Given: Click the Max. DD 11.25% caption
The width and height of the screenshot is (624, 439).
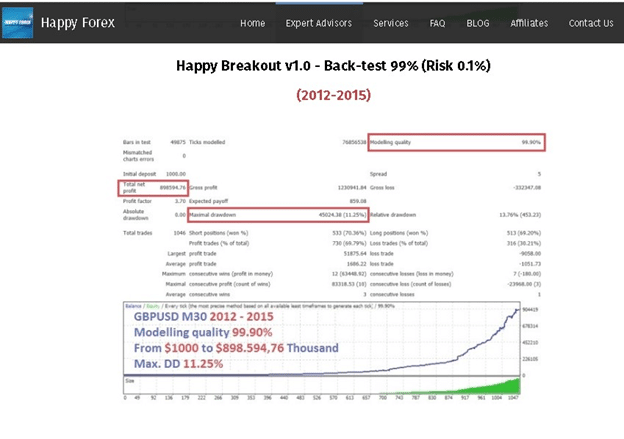Looking at the screenshot, I should pos(178,364).
